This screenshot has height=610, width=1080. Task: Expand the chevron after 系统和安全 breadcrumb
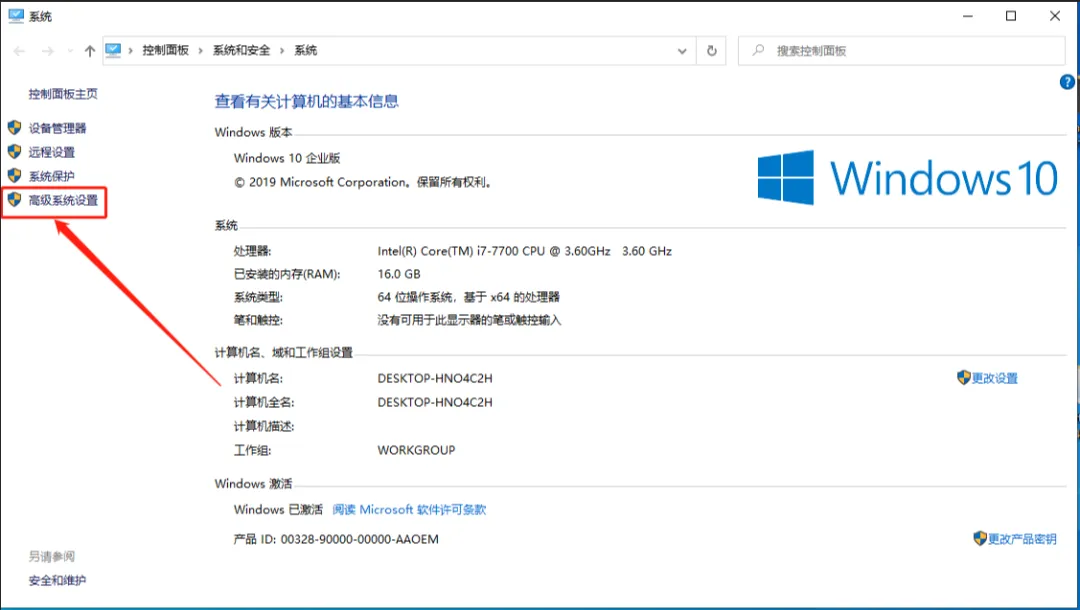tap(282, 51)
